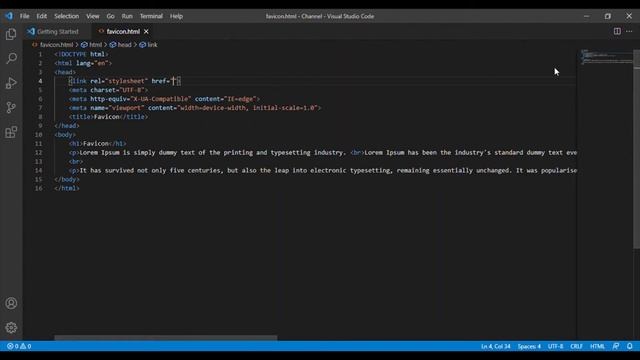Close the favicon.html tab

tap(146, 31)
